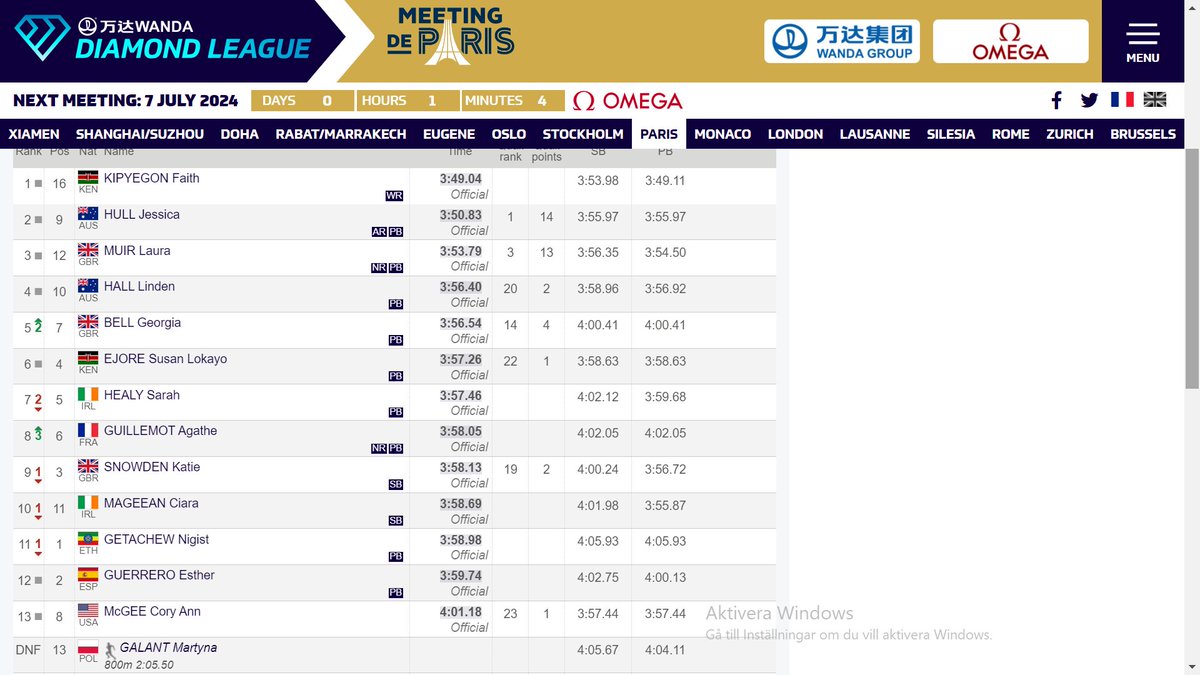Image resolution: width=1200 pixels, height=675 pixels.
Task: Select the STOCKHOLM meeting tab
Action: (583, 134)
